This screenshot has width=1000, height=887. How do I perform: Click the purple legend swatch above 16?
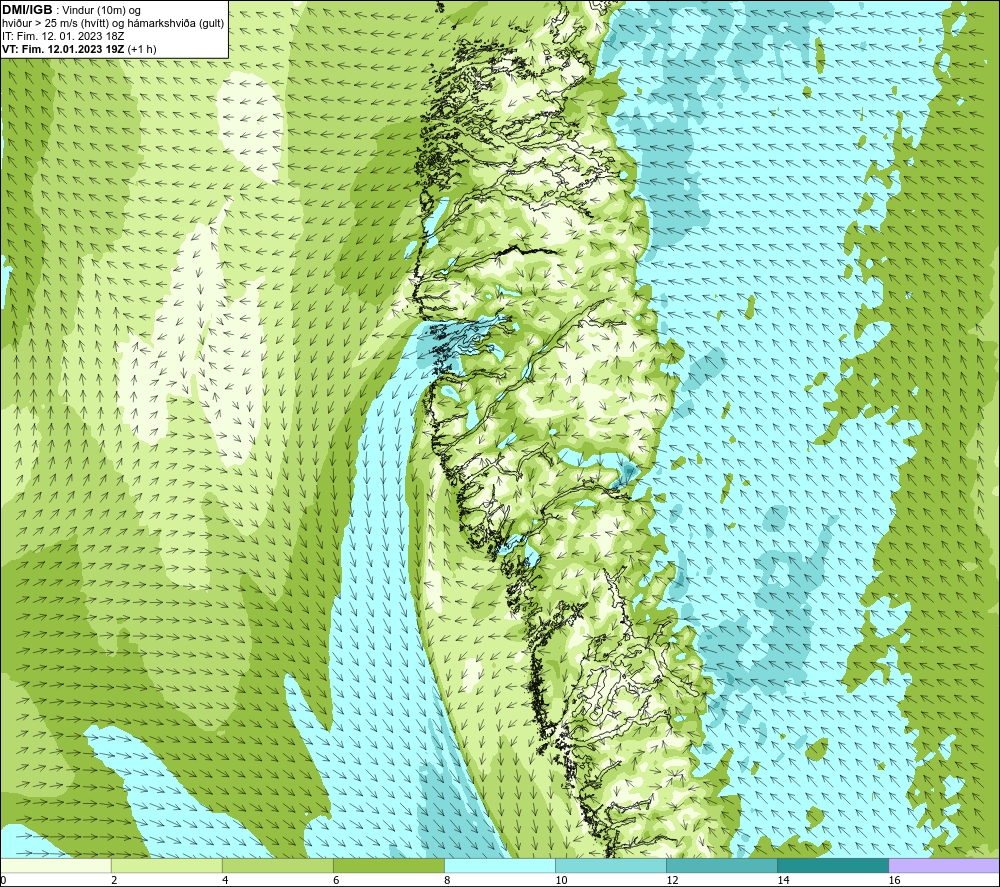944,865
